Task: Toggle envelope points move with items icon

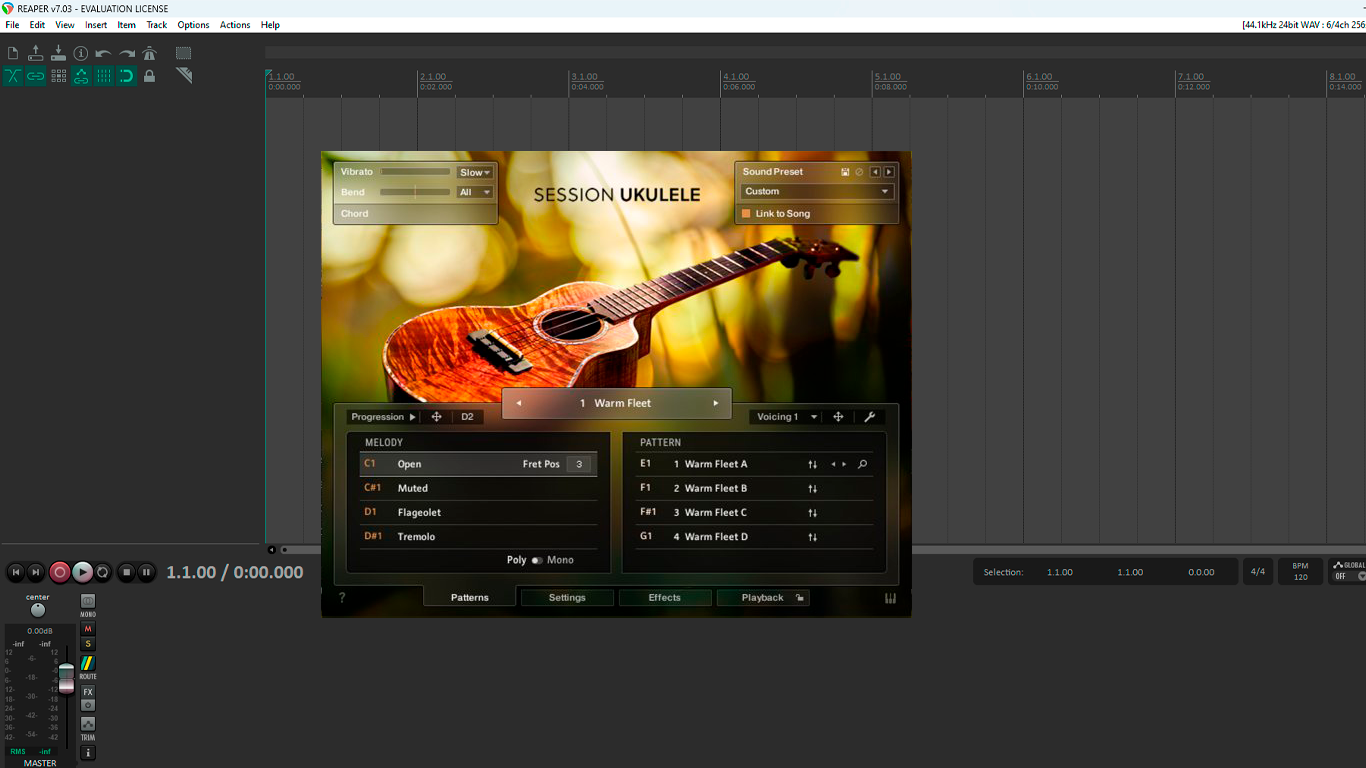Action: 81,76
